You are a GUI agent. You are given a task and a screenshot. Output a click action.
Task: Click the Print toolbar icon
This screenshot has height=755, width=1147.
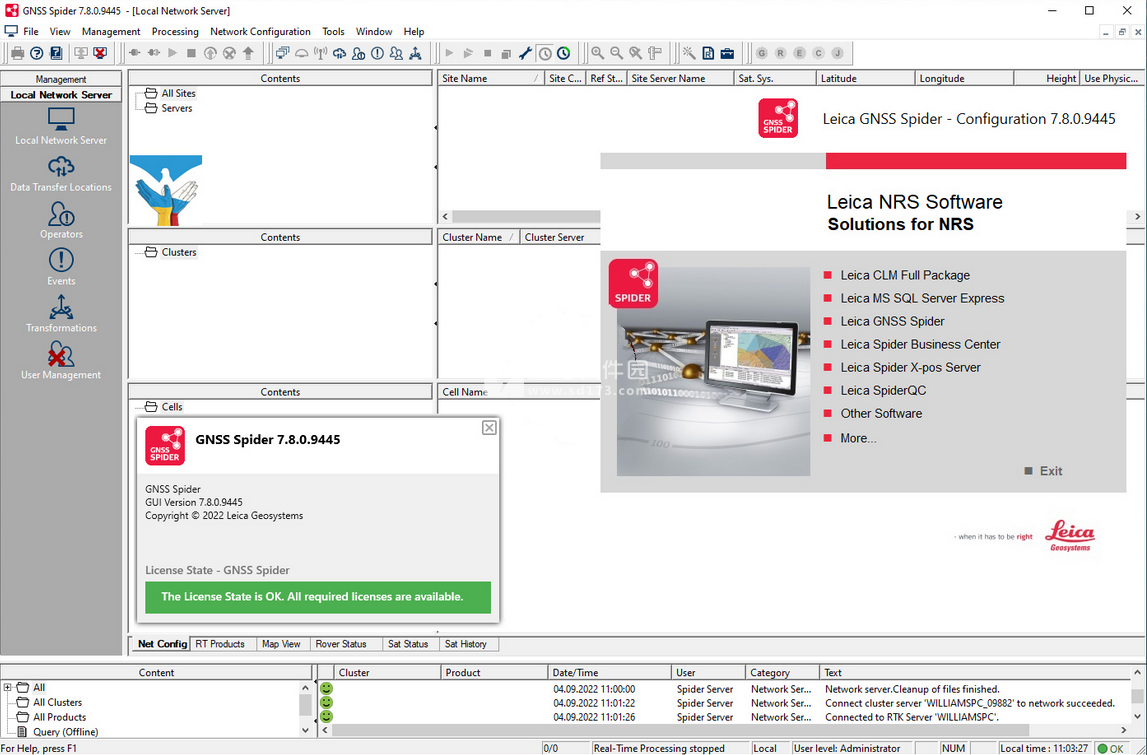click(18, 53)
